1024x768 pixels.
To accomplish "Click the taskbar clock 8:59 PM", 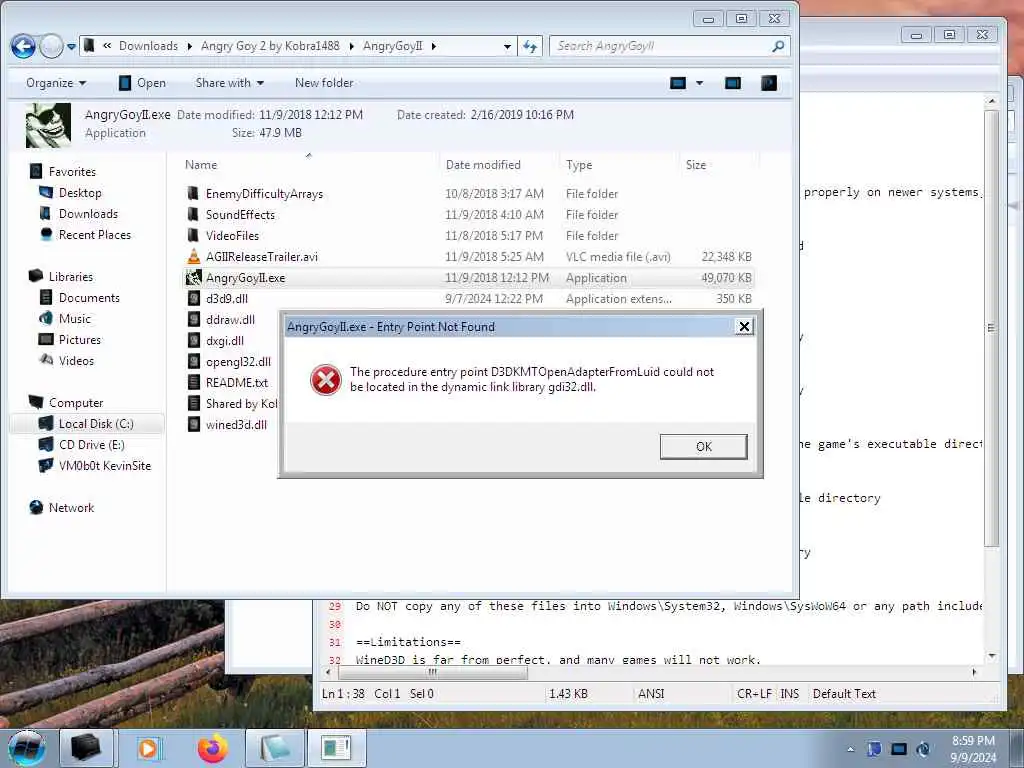I will (x=973, y=741).
